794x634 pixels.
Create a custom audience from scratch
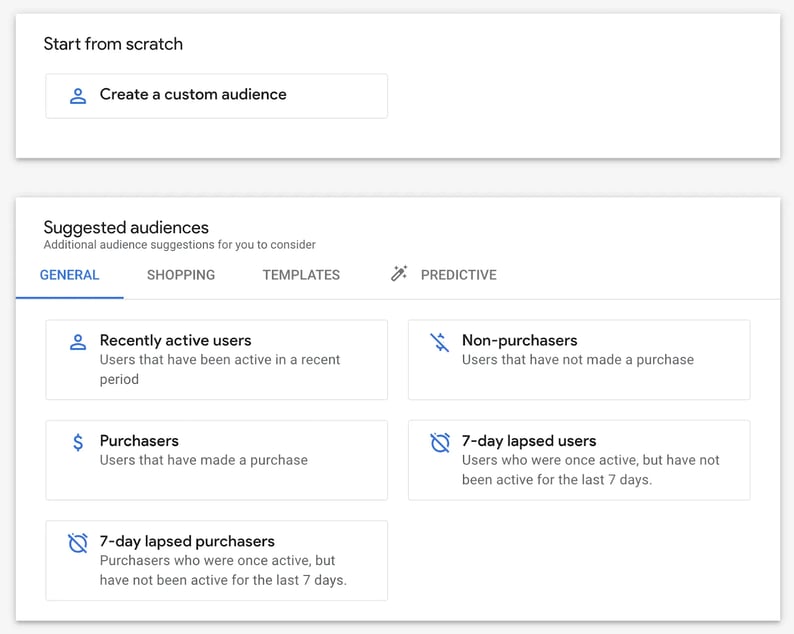click(x=217, y=96)
